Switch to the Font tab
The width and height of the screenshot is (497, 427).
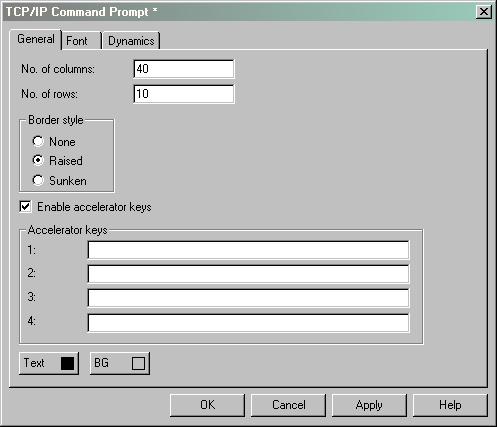point(81,41)
